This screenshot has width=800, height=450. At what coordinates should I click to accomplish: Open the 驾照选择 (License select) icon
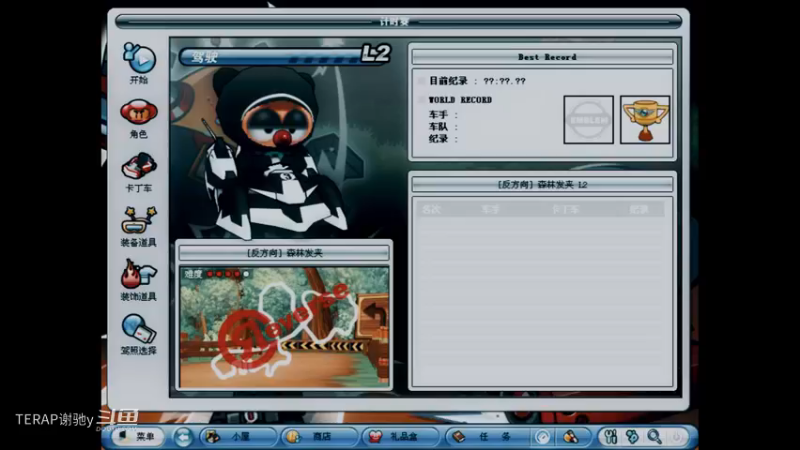pos(139,329)
